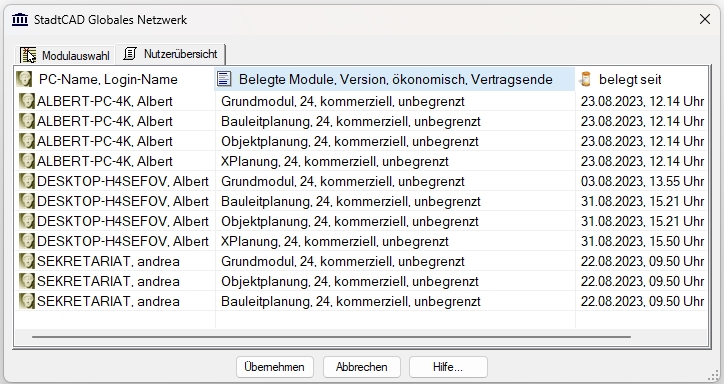Click the Abbrechen button

362,367
